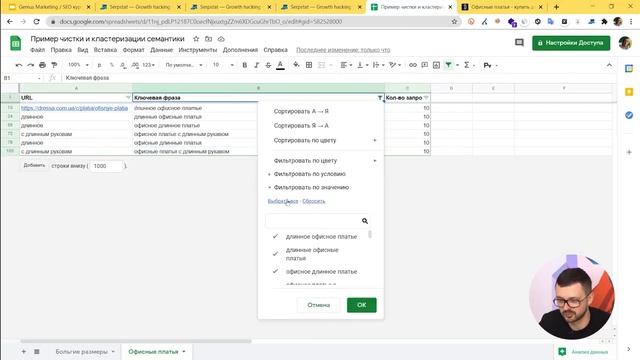Open the Справка menu
Image resolution: width=640 pixels, height=360 pixels.
pos(276,50)
